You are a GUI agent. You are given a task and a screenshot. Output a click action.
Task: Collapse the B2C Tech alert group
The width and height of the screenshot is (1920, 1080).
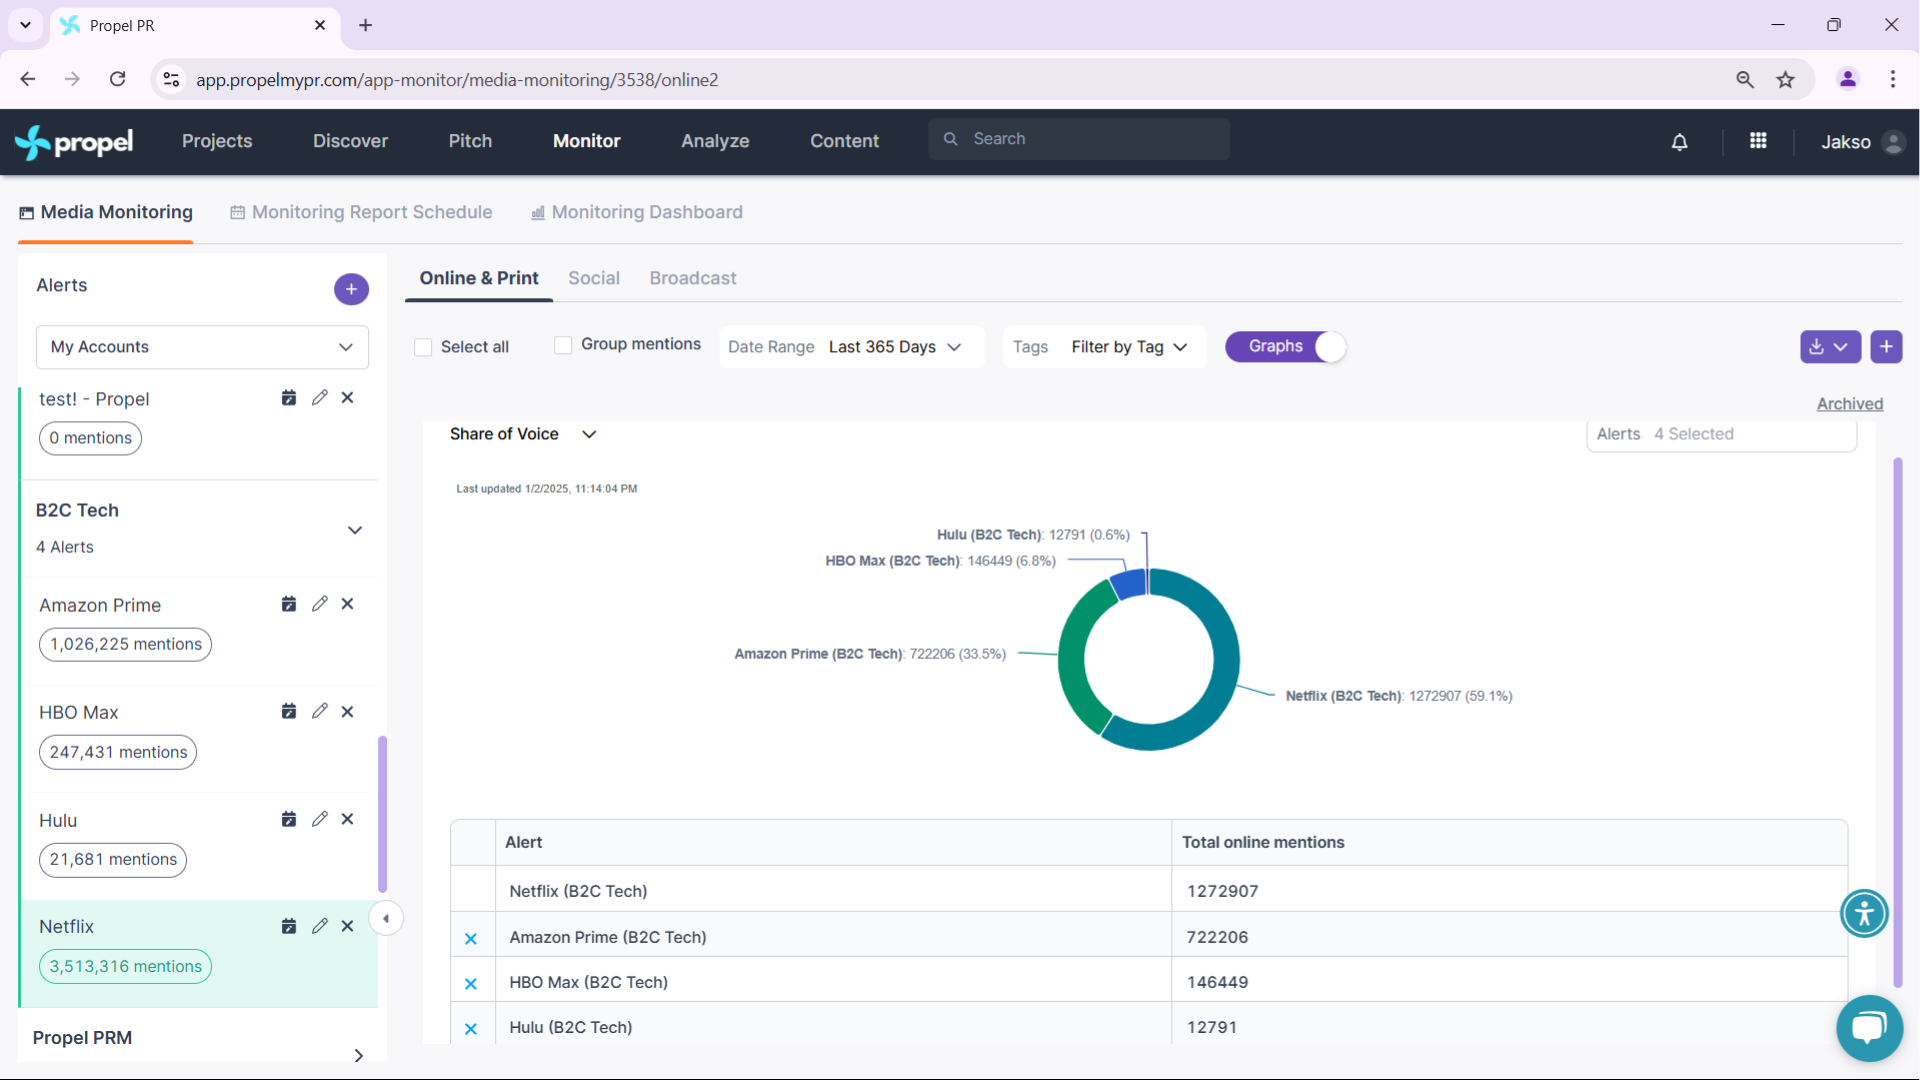point(355,530)
